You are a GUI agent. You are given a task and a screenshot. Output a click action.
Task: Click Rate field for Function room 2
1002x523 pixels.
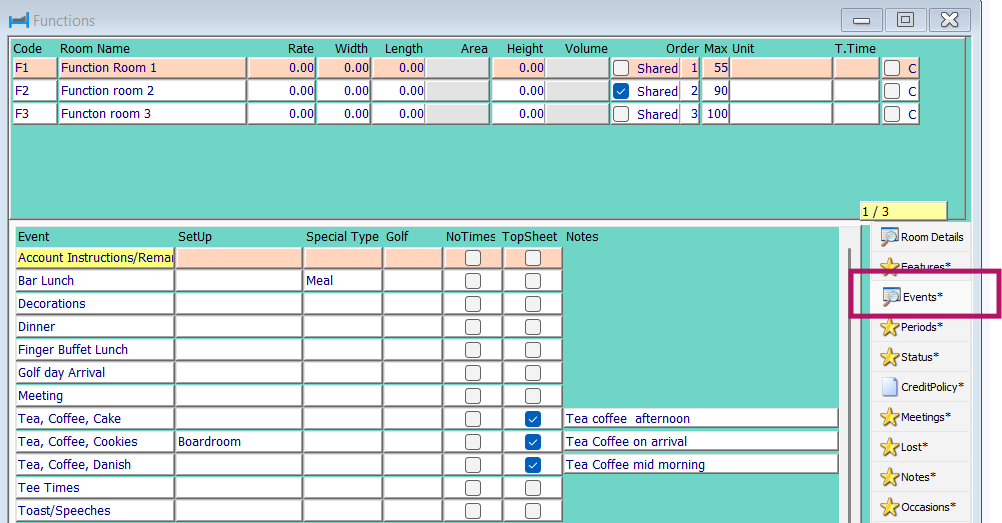[x=282, y=91]
